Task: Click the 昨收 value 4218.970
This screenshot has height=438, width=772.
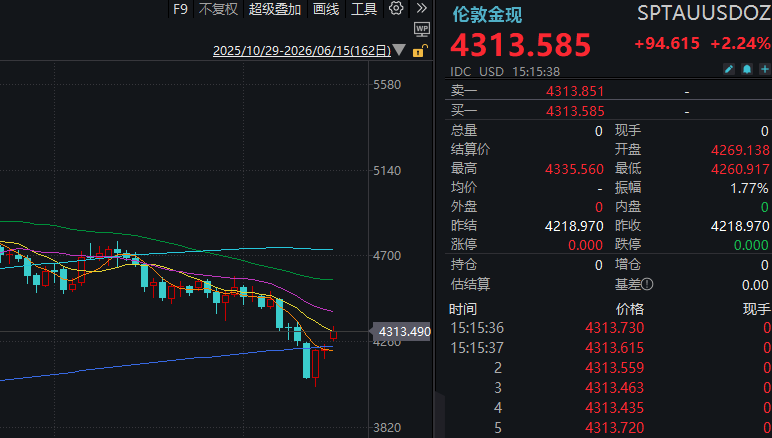Action: [x=740, y=226]
